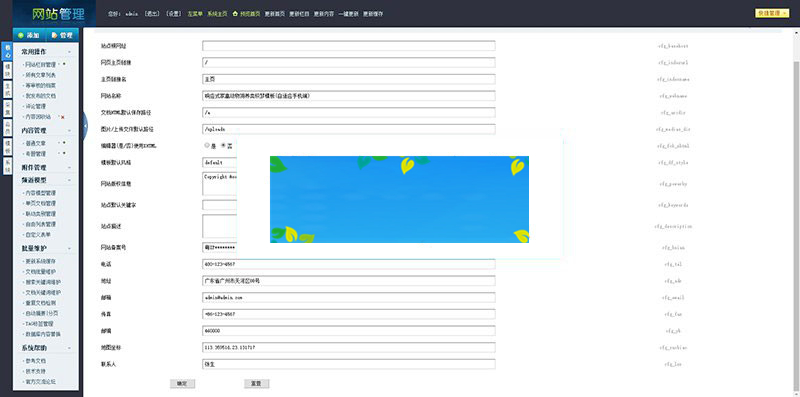Collapse the 内容管理 menu section

69,131
